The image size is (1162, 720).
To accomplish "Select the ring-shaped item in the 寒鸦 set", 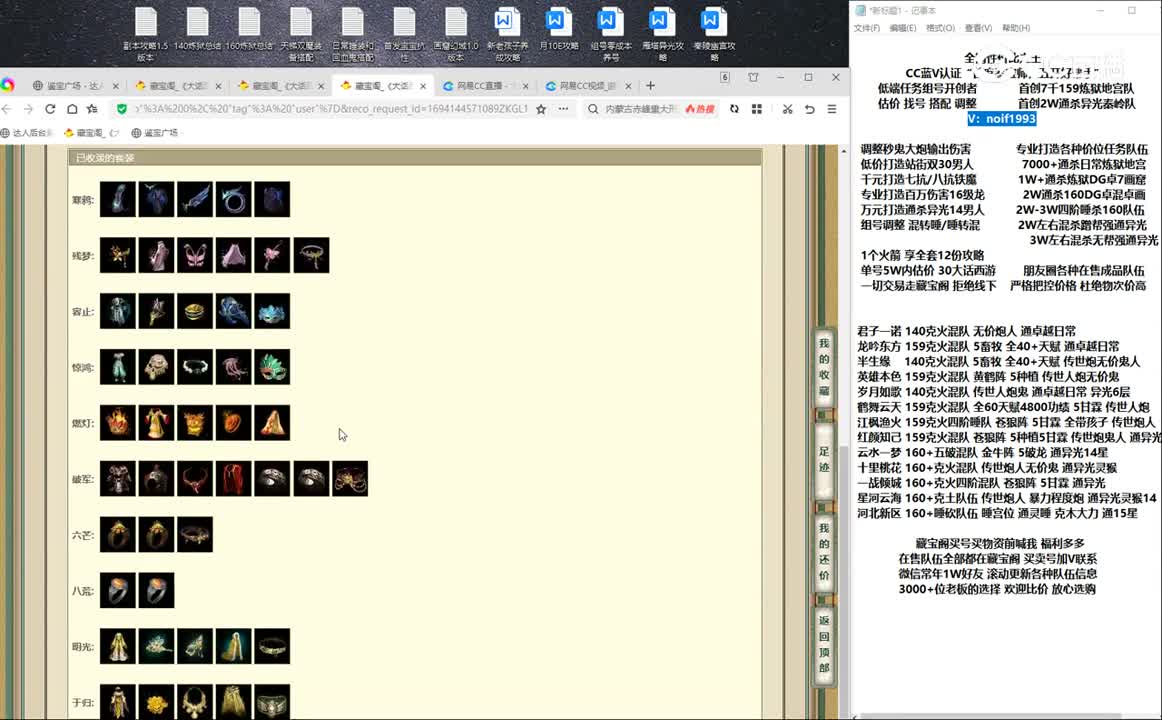I will pos(233,199).
